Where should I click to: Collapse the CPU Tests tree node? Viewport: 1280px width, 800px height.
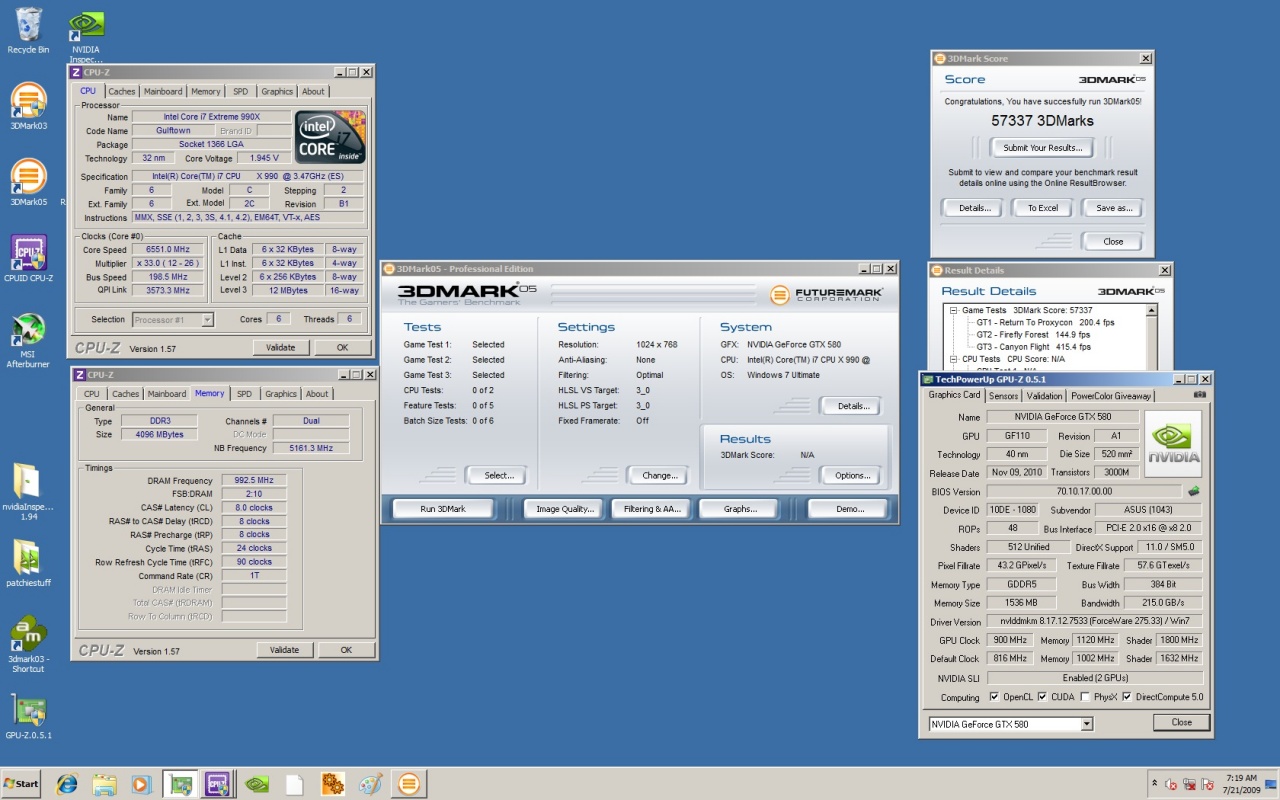(954, 359)
